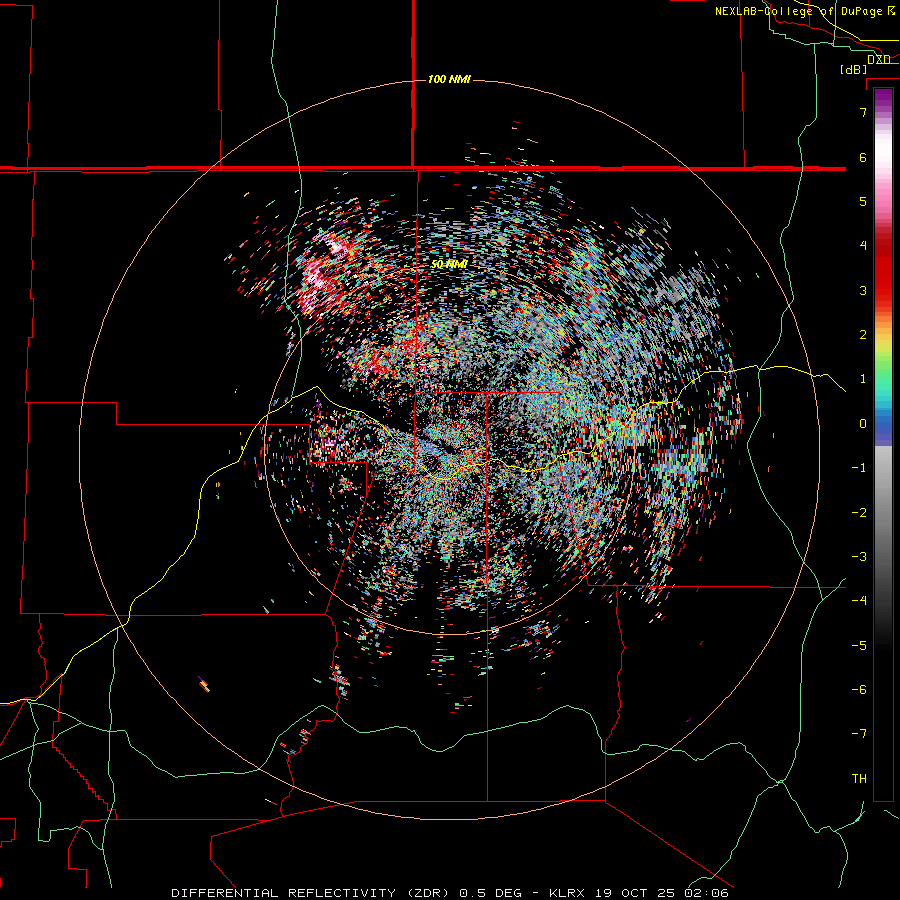Click the [dB] units label
Screen dimensions: 900x900
click(x=854, y=69)
